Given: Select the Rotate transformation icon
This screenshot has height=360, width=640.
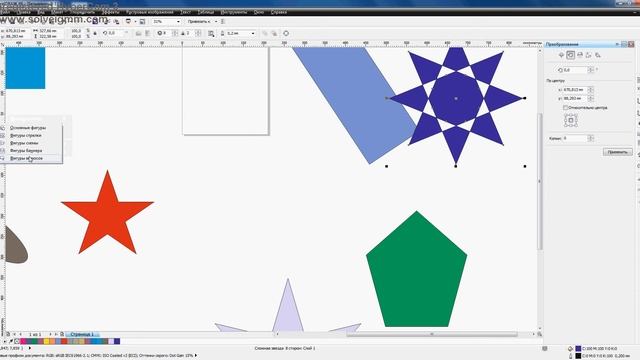Looking at the screenshot, I should (571, 55).
